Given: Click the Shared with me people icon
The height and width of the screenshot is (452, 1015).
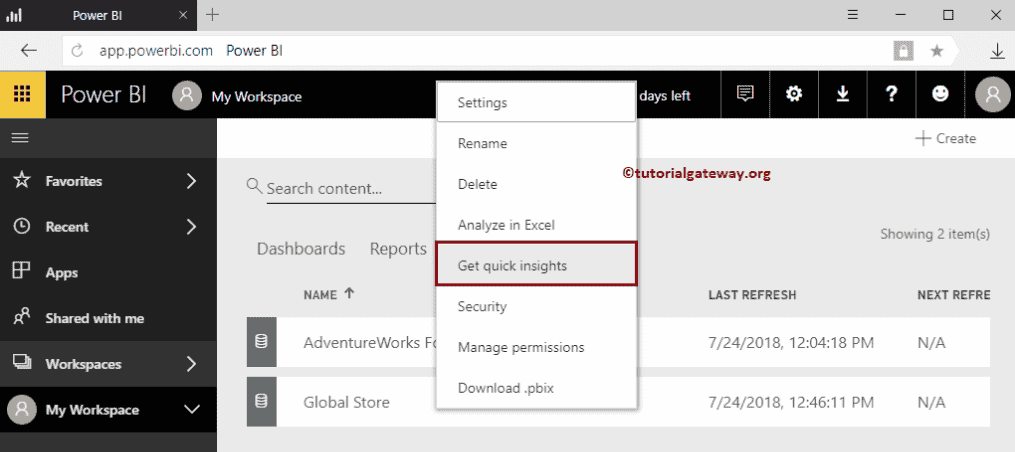Looking at the screenshot, I should (21, 318).
